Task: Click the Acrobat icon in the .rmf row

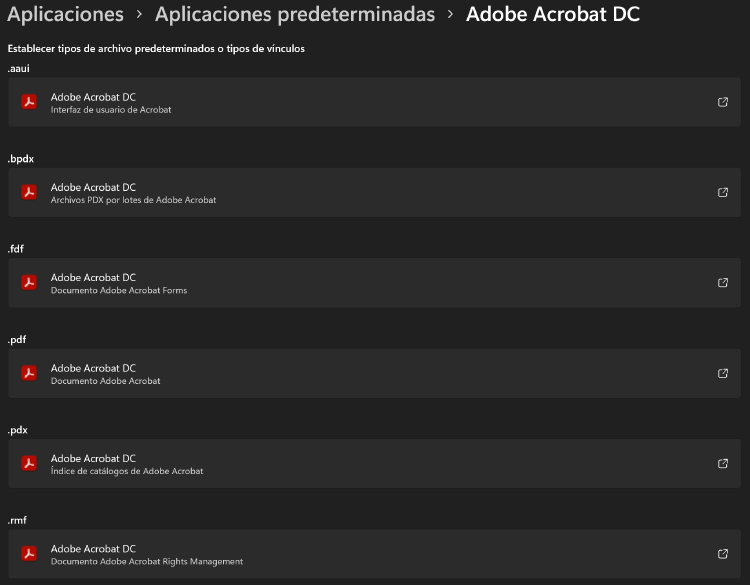Action: point(30,554)
